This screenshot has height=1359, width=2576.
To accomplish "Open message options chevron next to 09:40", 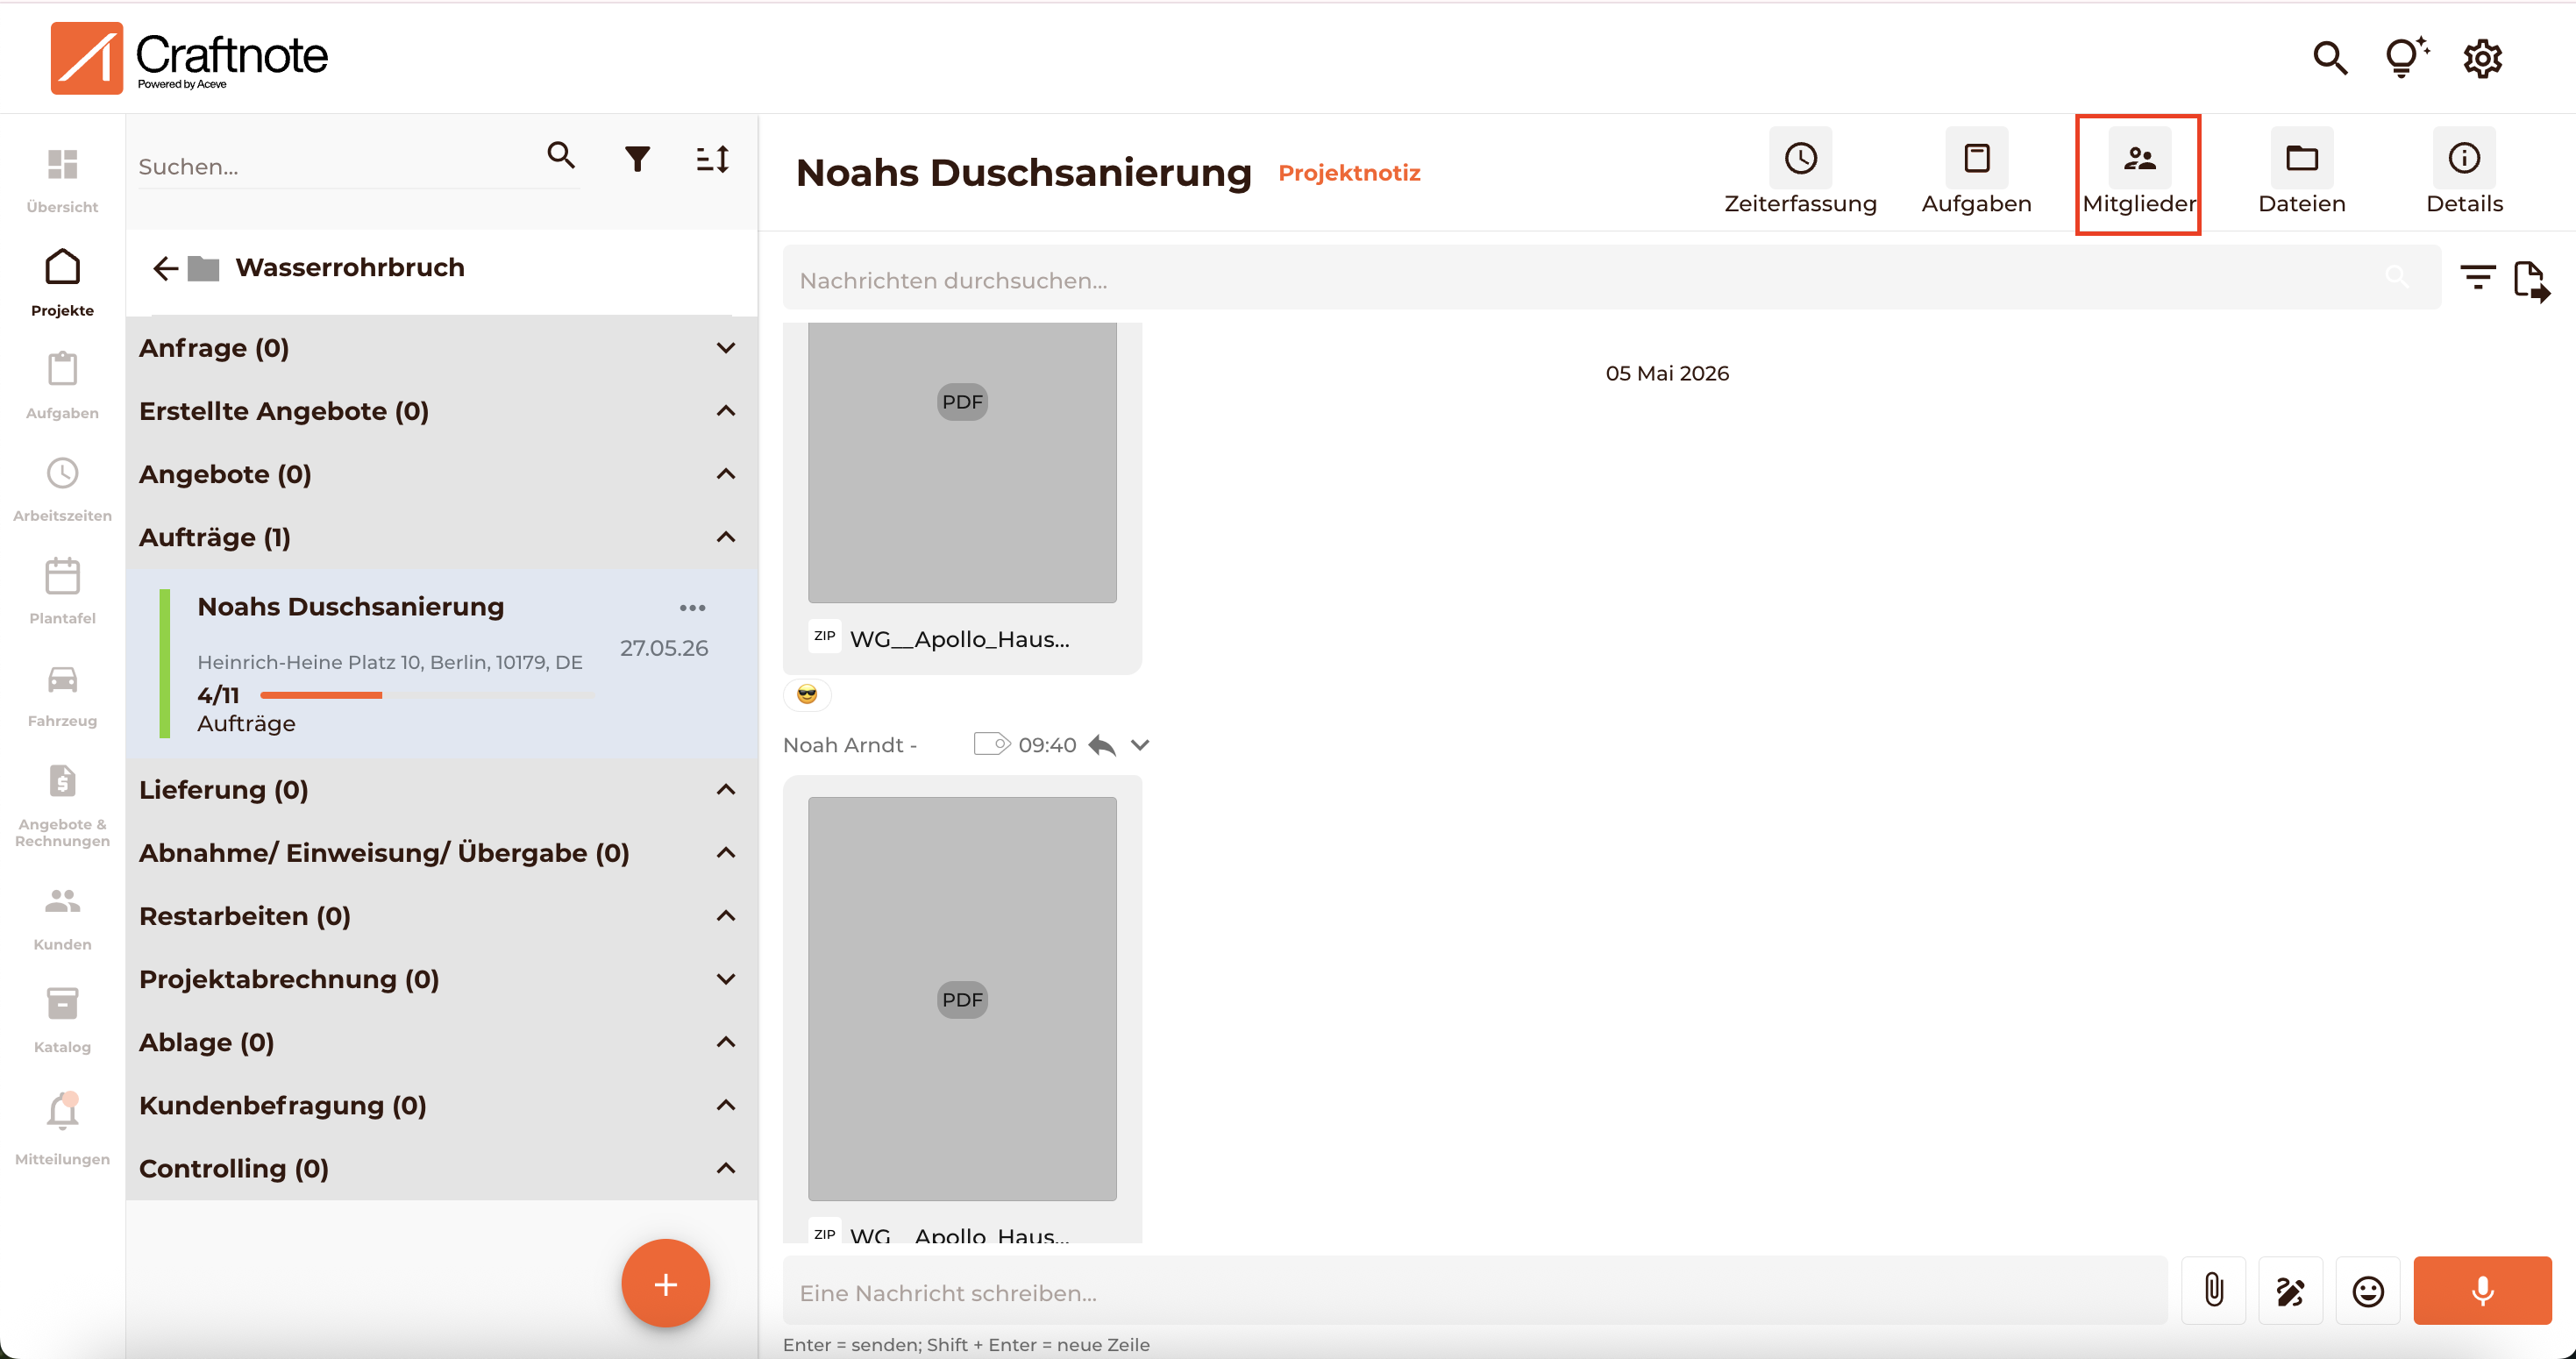I will [1140, 745].
